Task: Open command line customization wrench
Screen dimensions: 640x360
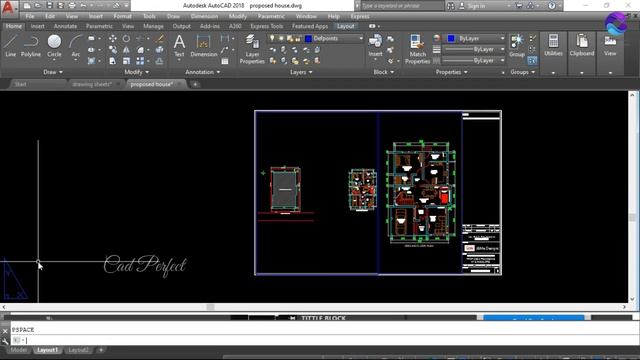Action: (x=5, y=341)
